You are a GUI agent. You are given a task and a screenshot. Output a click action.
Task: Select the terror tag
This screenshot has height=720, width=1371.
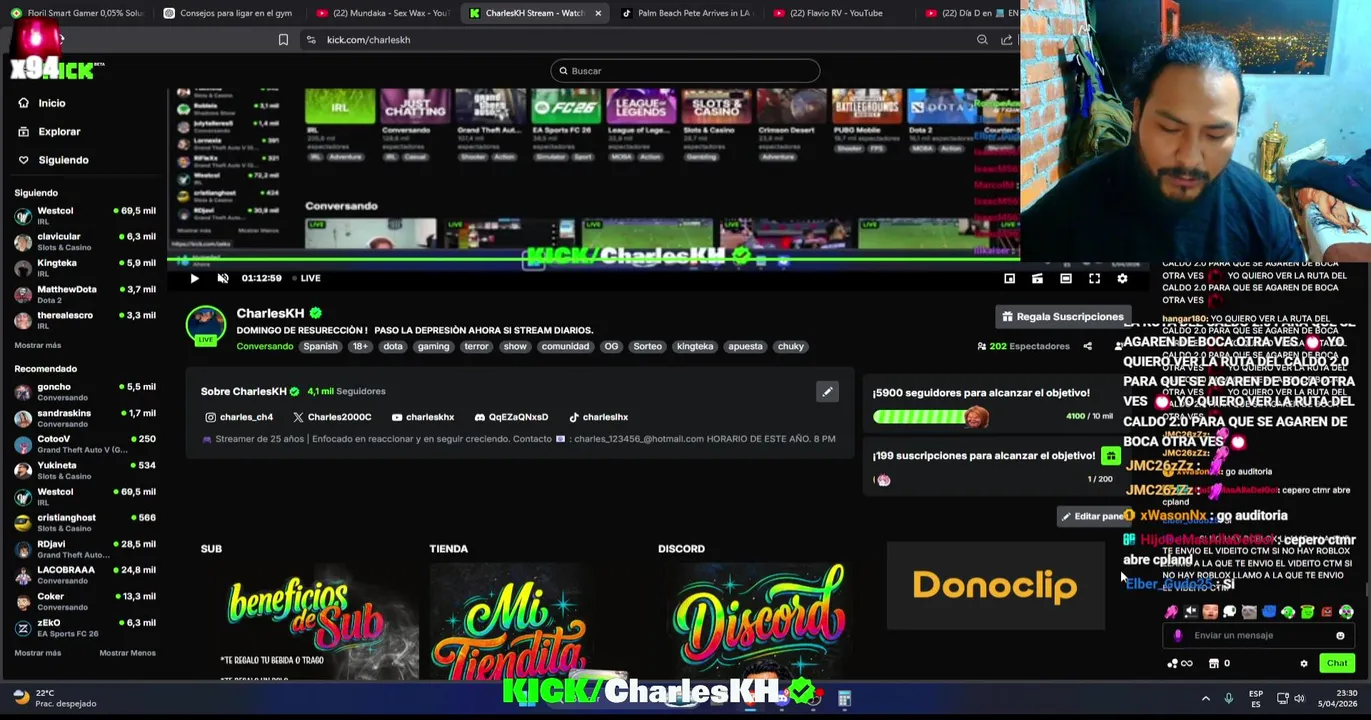(476, 346)
